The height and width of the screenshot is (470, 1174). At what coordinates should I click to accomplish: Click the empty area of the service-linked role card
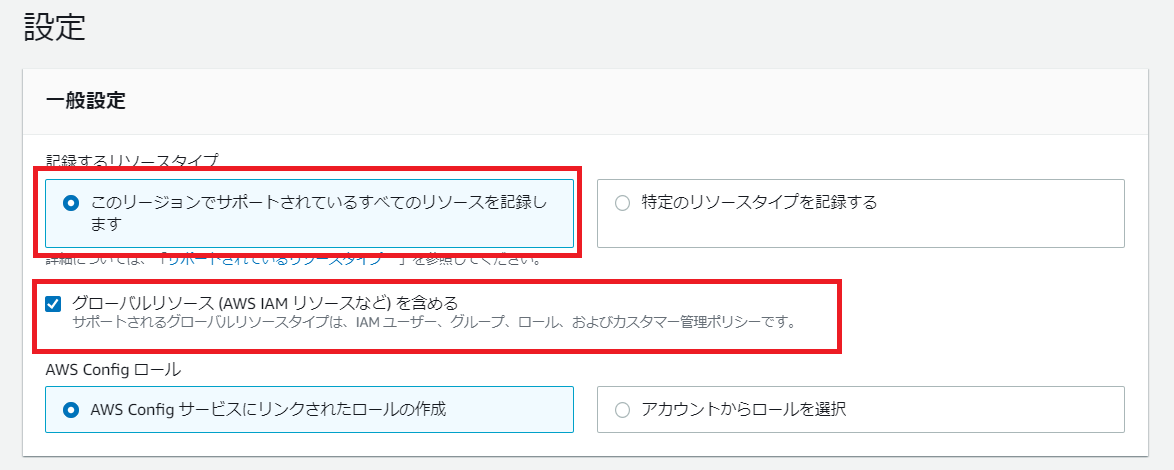(x=509, y=409)
